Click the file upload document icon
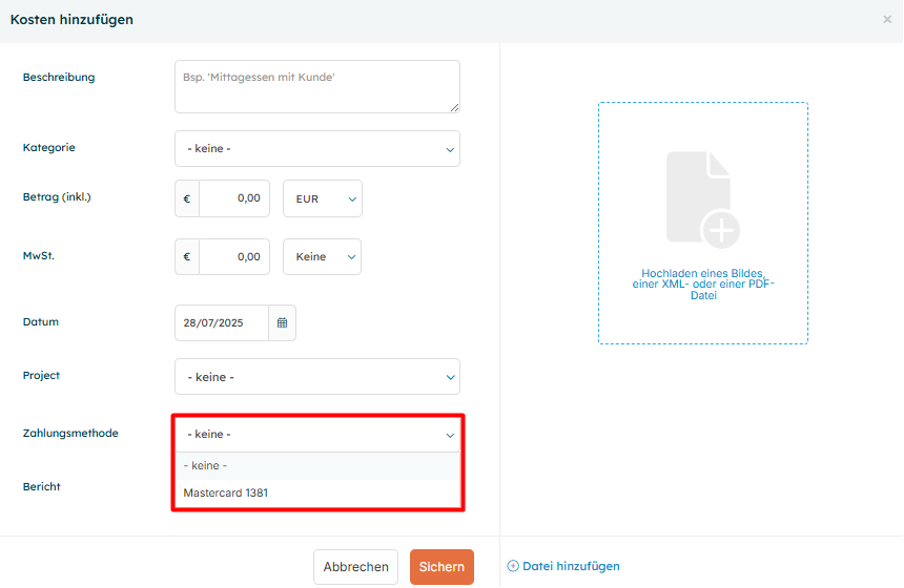The image size is (904, 588). pos(702,198)
